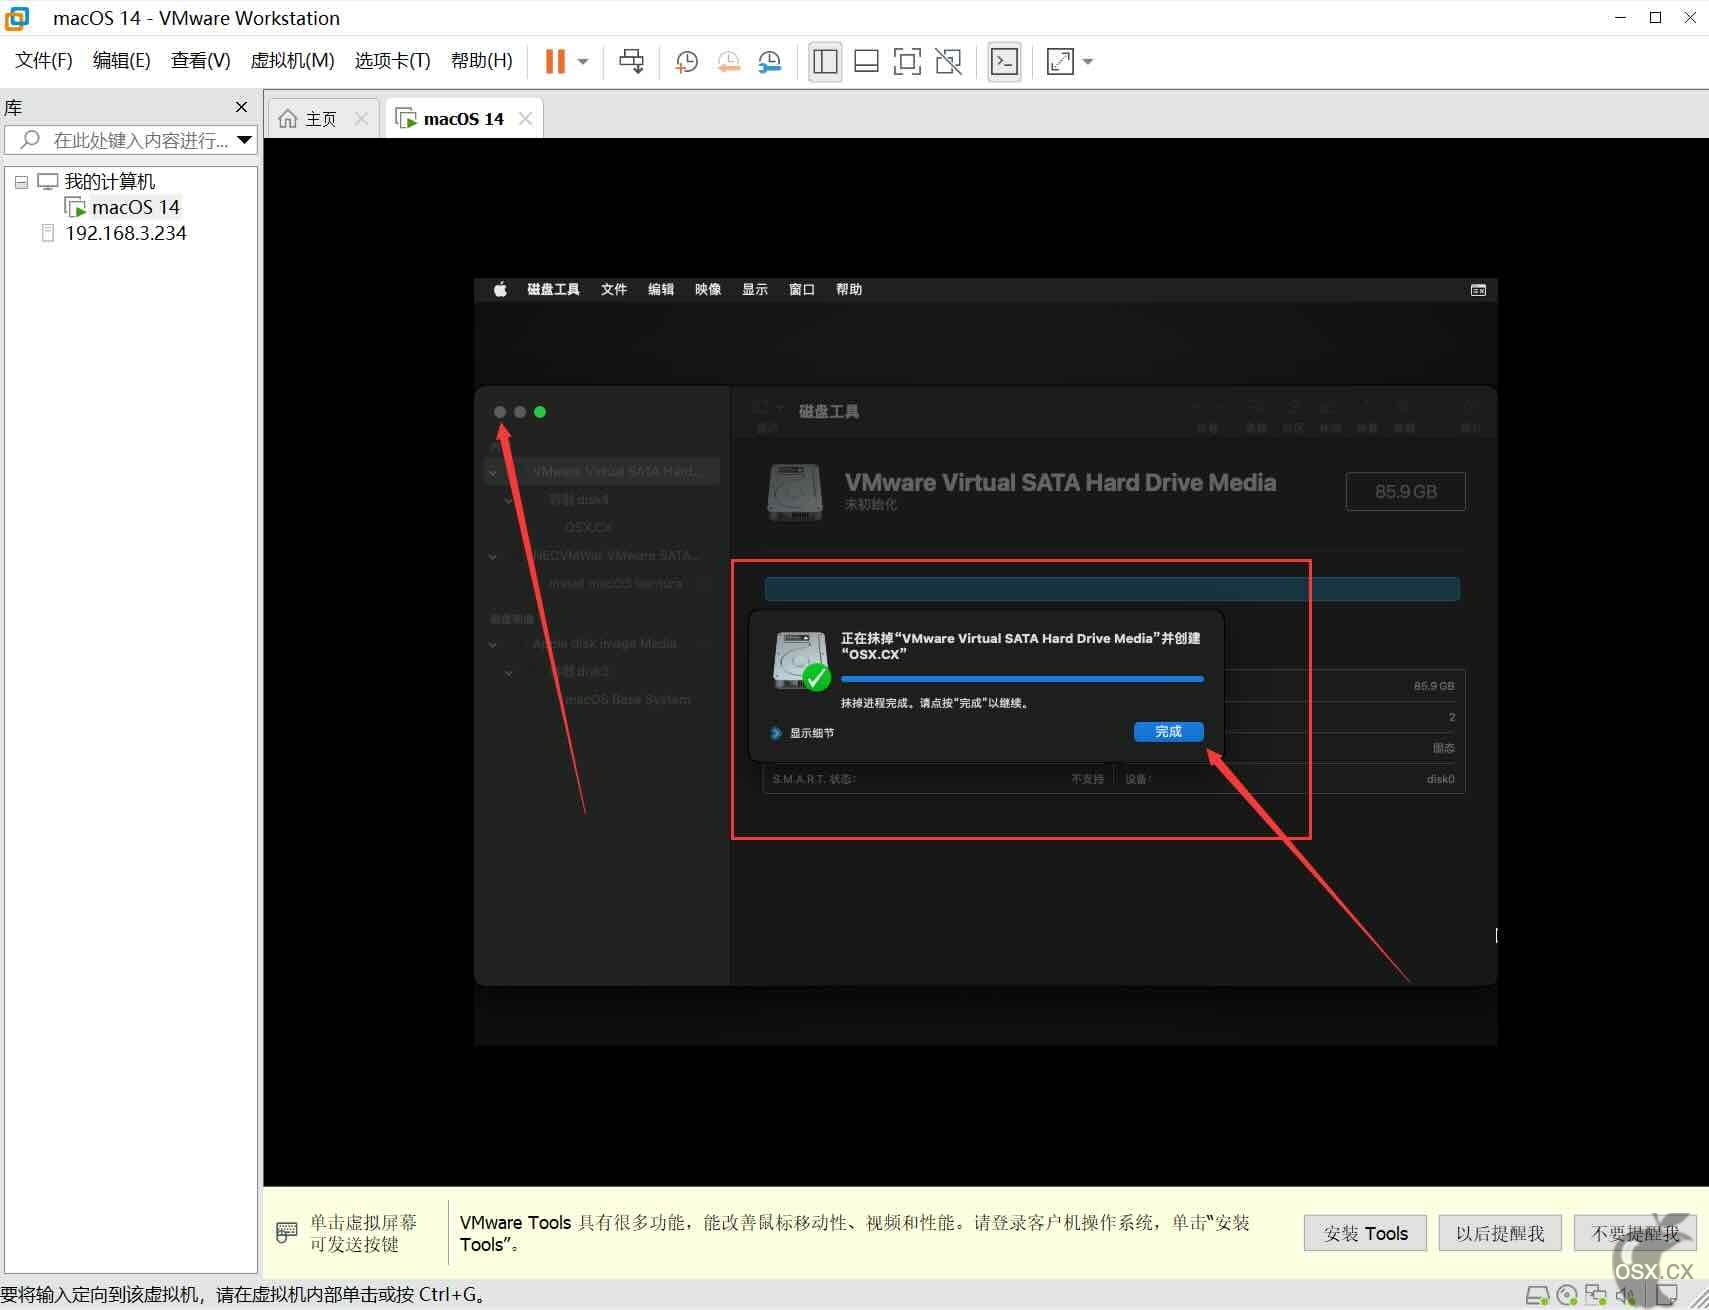
Task: Click 安装 Tools button
Action: 1365,1233
